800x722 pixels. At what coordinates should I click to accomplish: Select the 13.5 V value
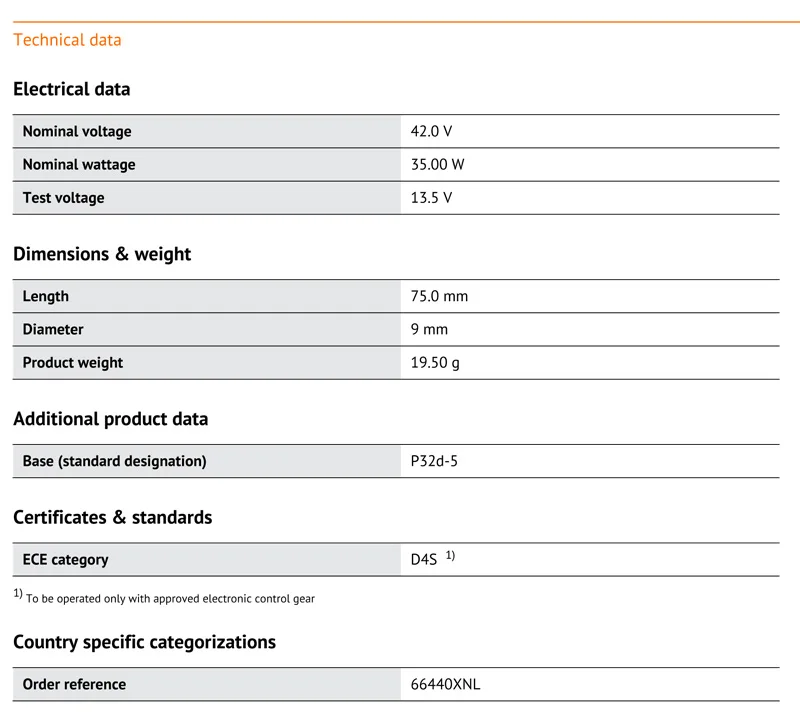click(431, 198)
